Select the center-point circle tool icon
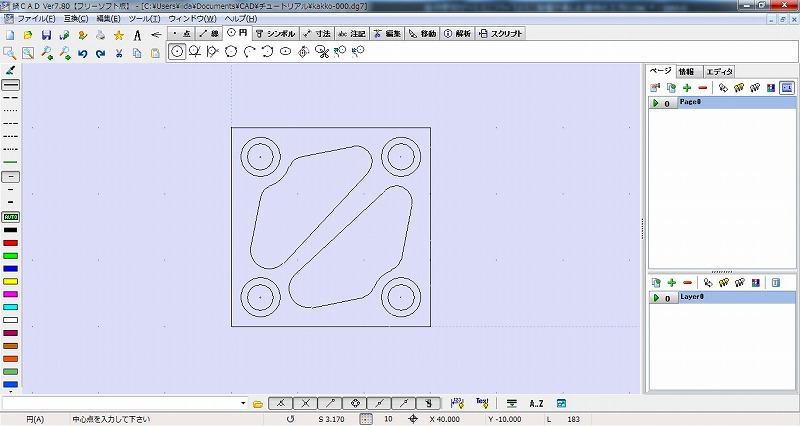The image size is (800, 426). point(177,51)
